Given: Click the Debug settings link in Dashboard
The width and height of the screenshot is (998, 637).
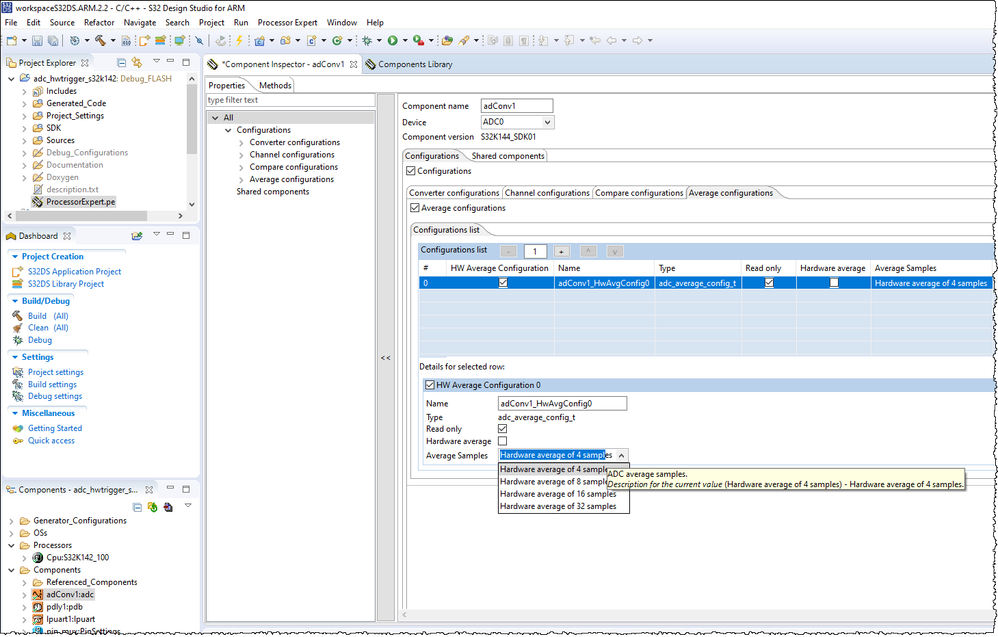Looking at the screenshot, I should 55,396.
